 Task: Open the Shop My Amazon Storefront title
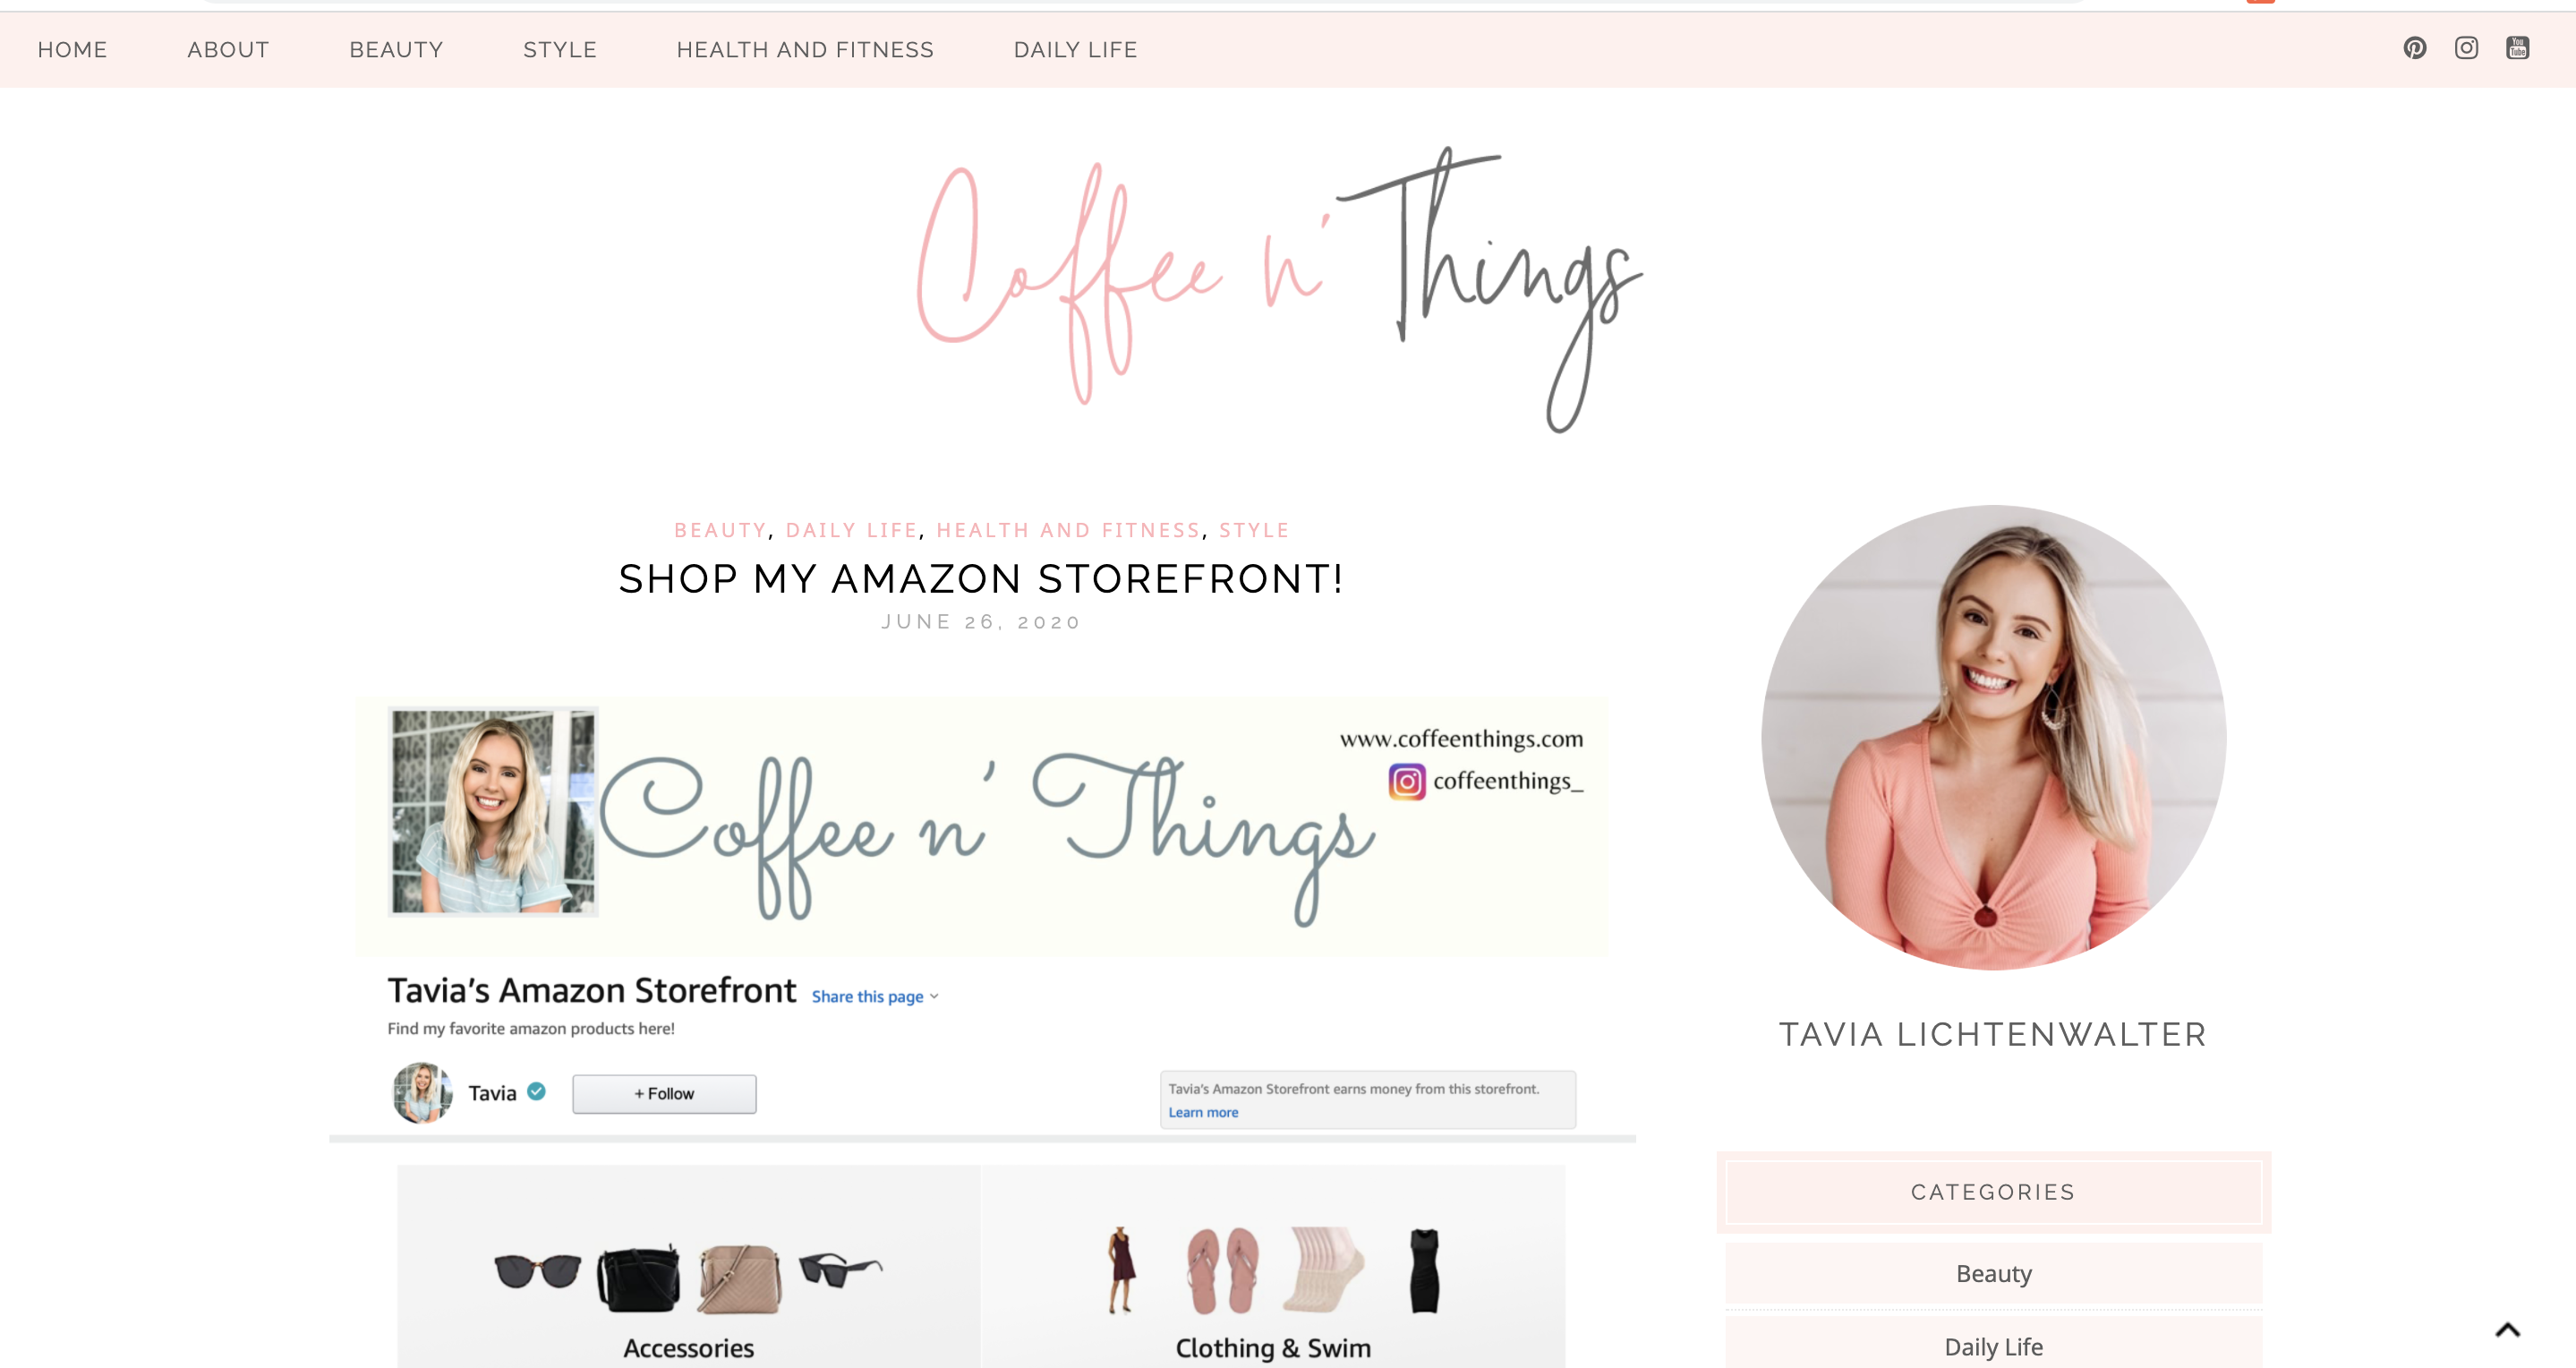(981, 579)
